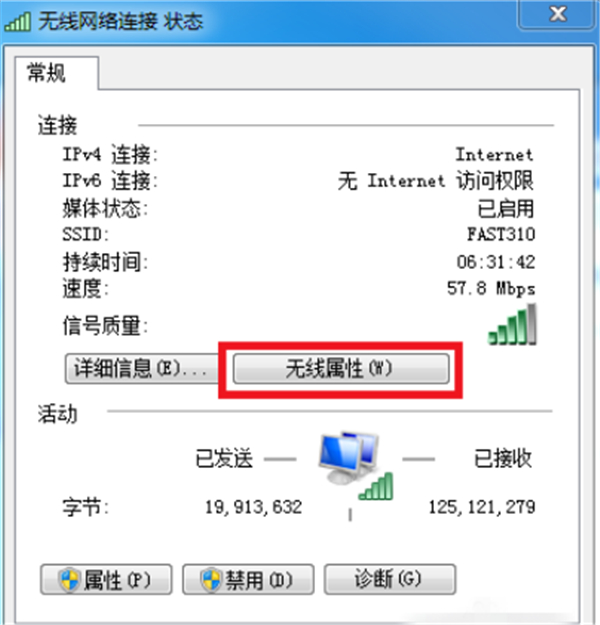
Task: Click the SSID value FAST310
Action: coord(501,234)
